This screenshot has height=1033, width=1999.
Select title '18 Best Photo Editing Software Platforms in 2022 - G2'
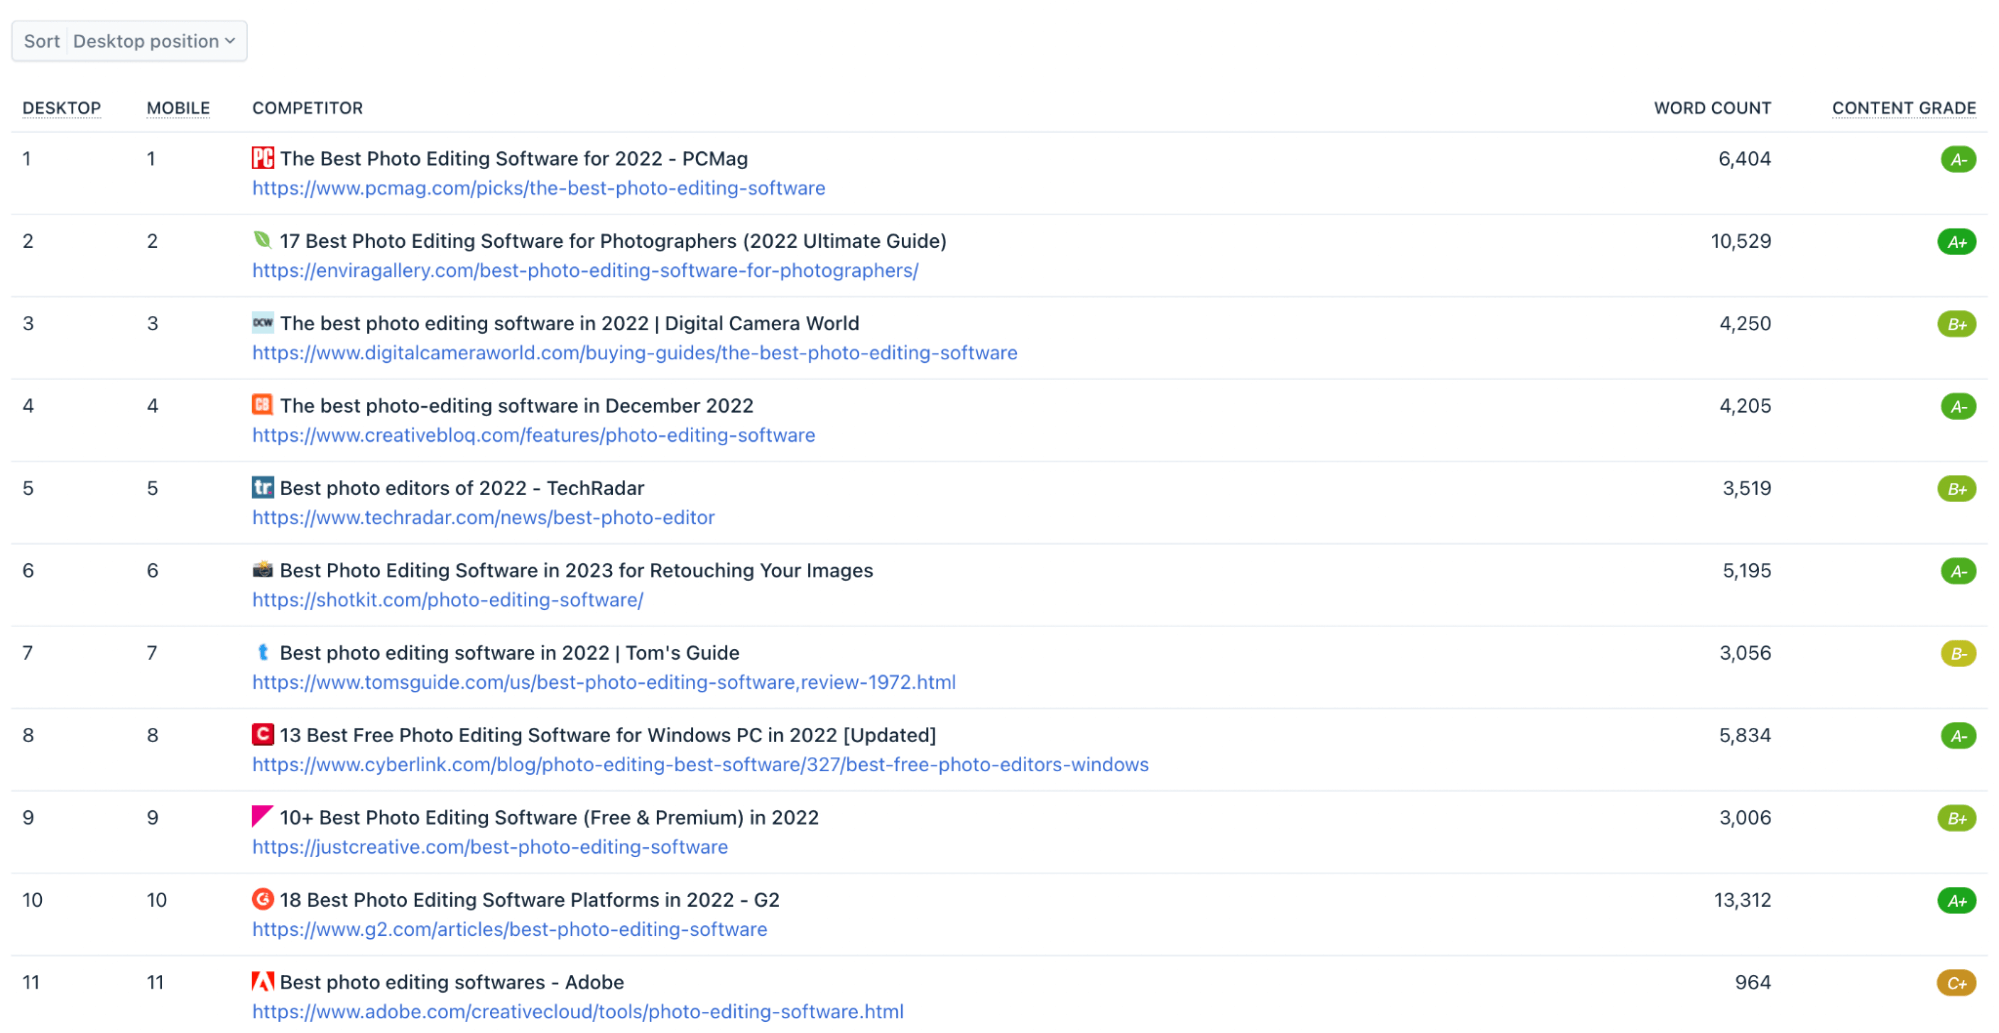530,900
